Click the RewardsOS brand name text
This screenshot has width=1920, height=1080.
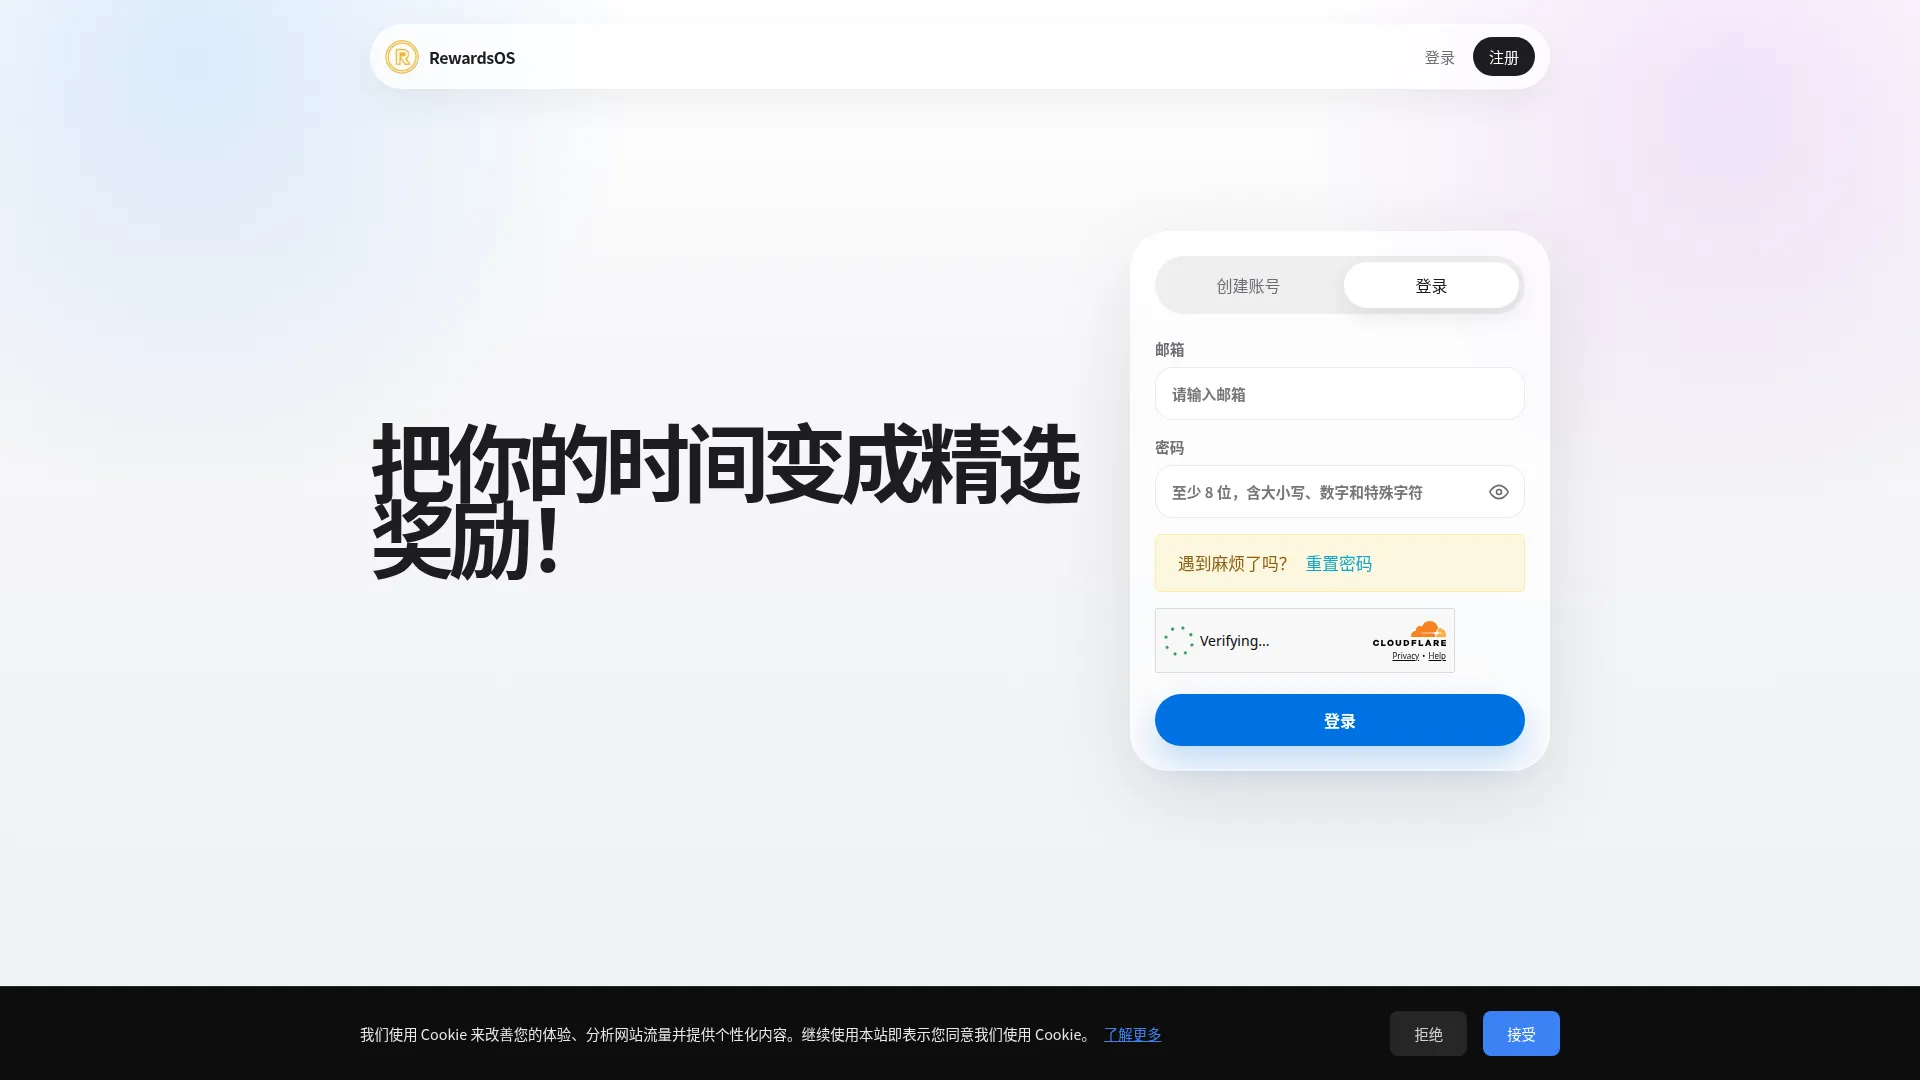tap(472, 58)
